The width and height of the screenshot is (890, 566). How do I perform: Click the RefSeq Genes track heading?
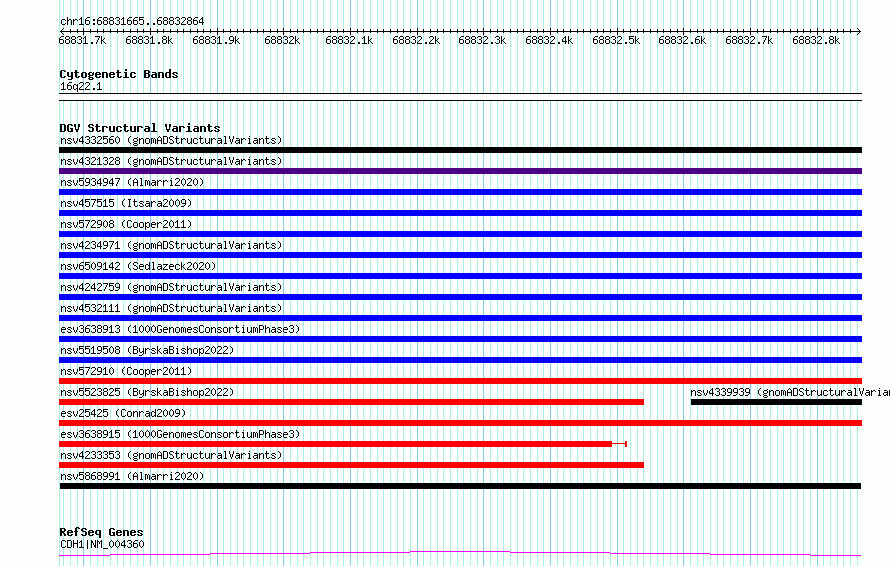coord(101,532)
